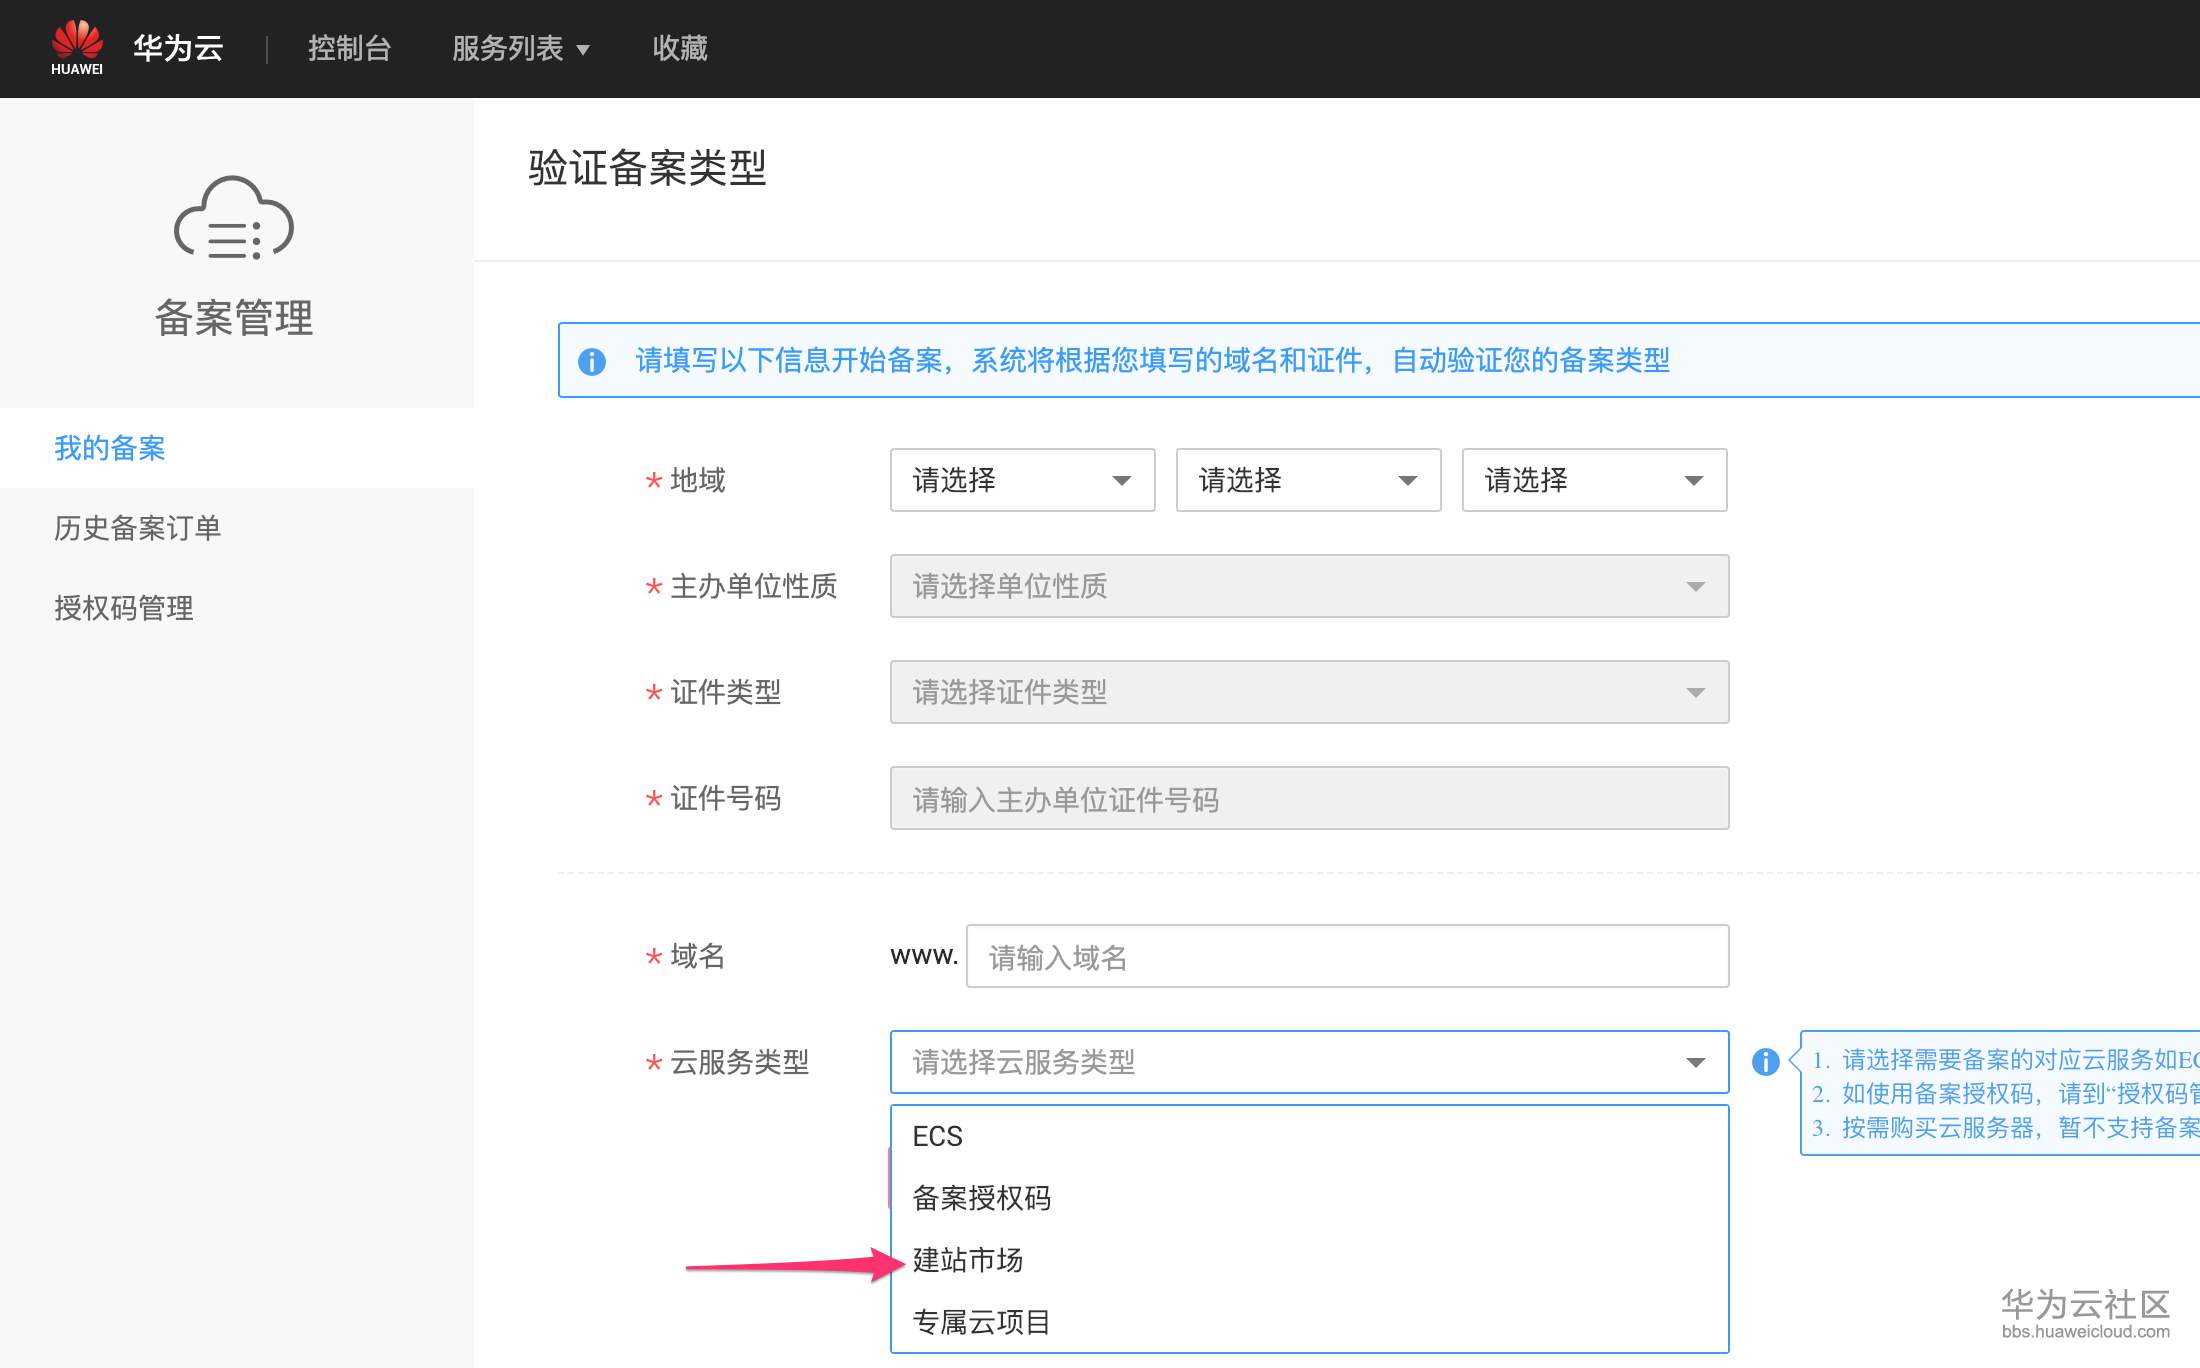Select 备案授权码 option

click(982, 1198)
